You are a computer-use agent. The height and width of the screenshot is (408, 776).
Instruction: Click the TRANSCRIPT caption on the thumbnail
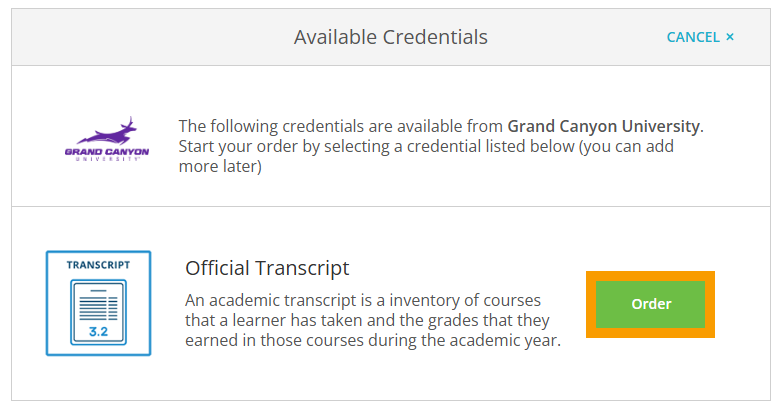pos(98,265)
